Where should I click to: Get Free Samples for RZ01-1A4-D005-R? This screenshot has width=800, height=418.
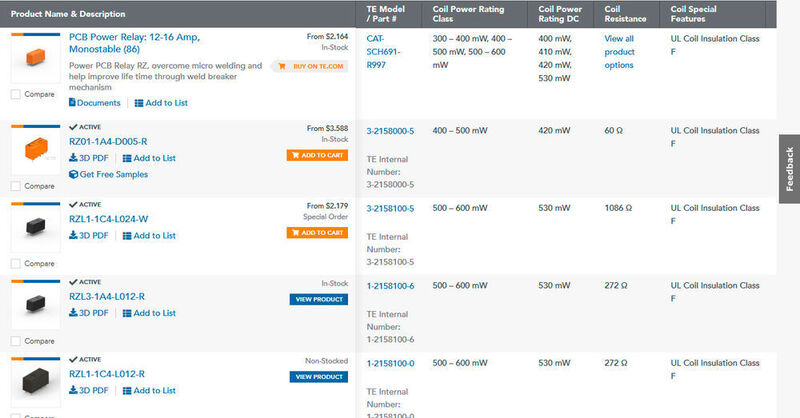tap(109, 175)
